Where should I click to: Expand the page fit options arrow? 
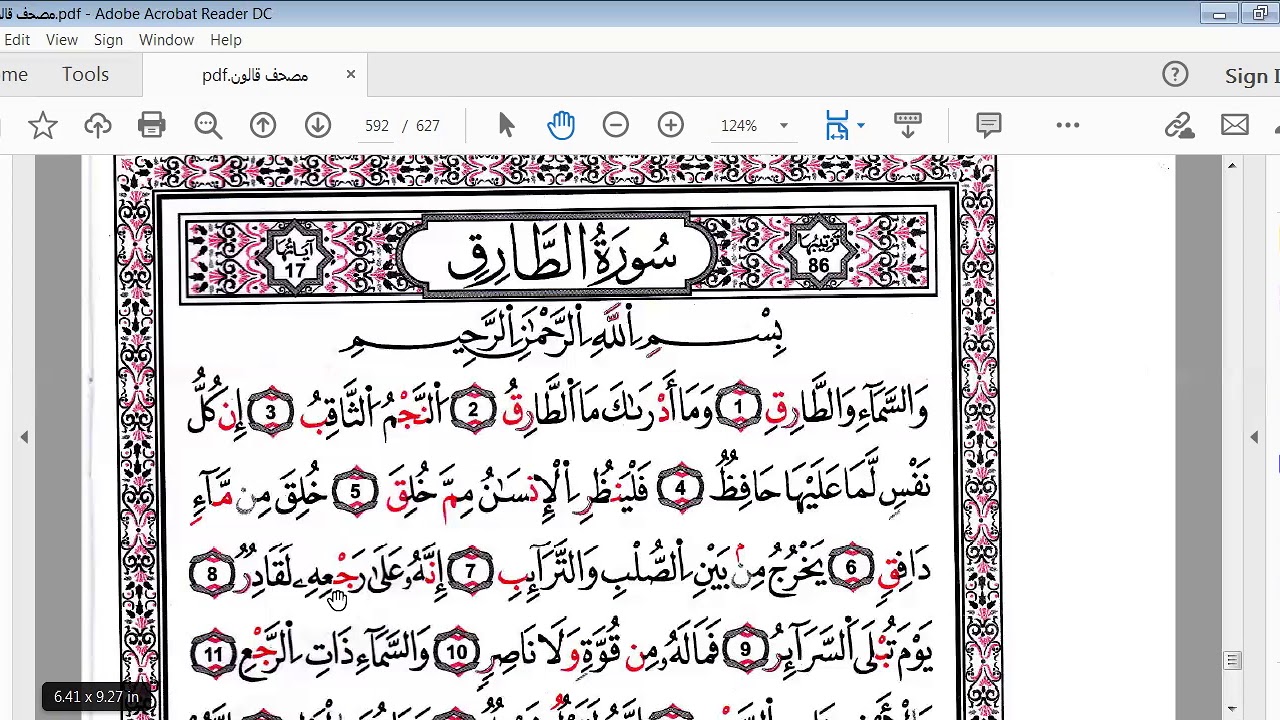[861, 126]
